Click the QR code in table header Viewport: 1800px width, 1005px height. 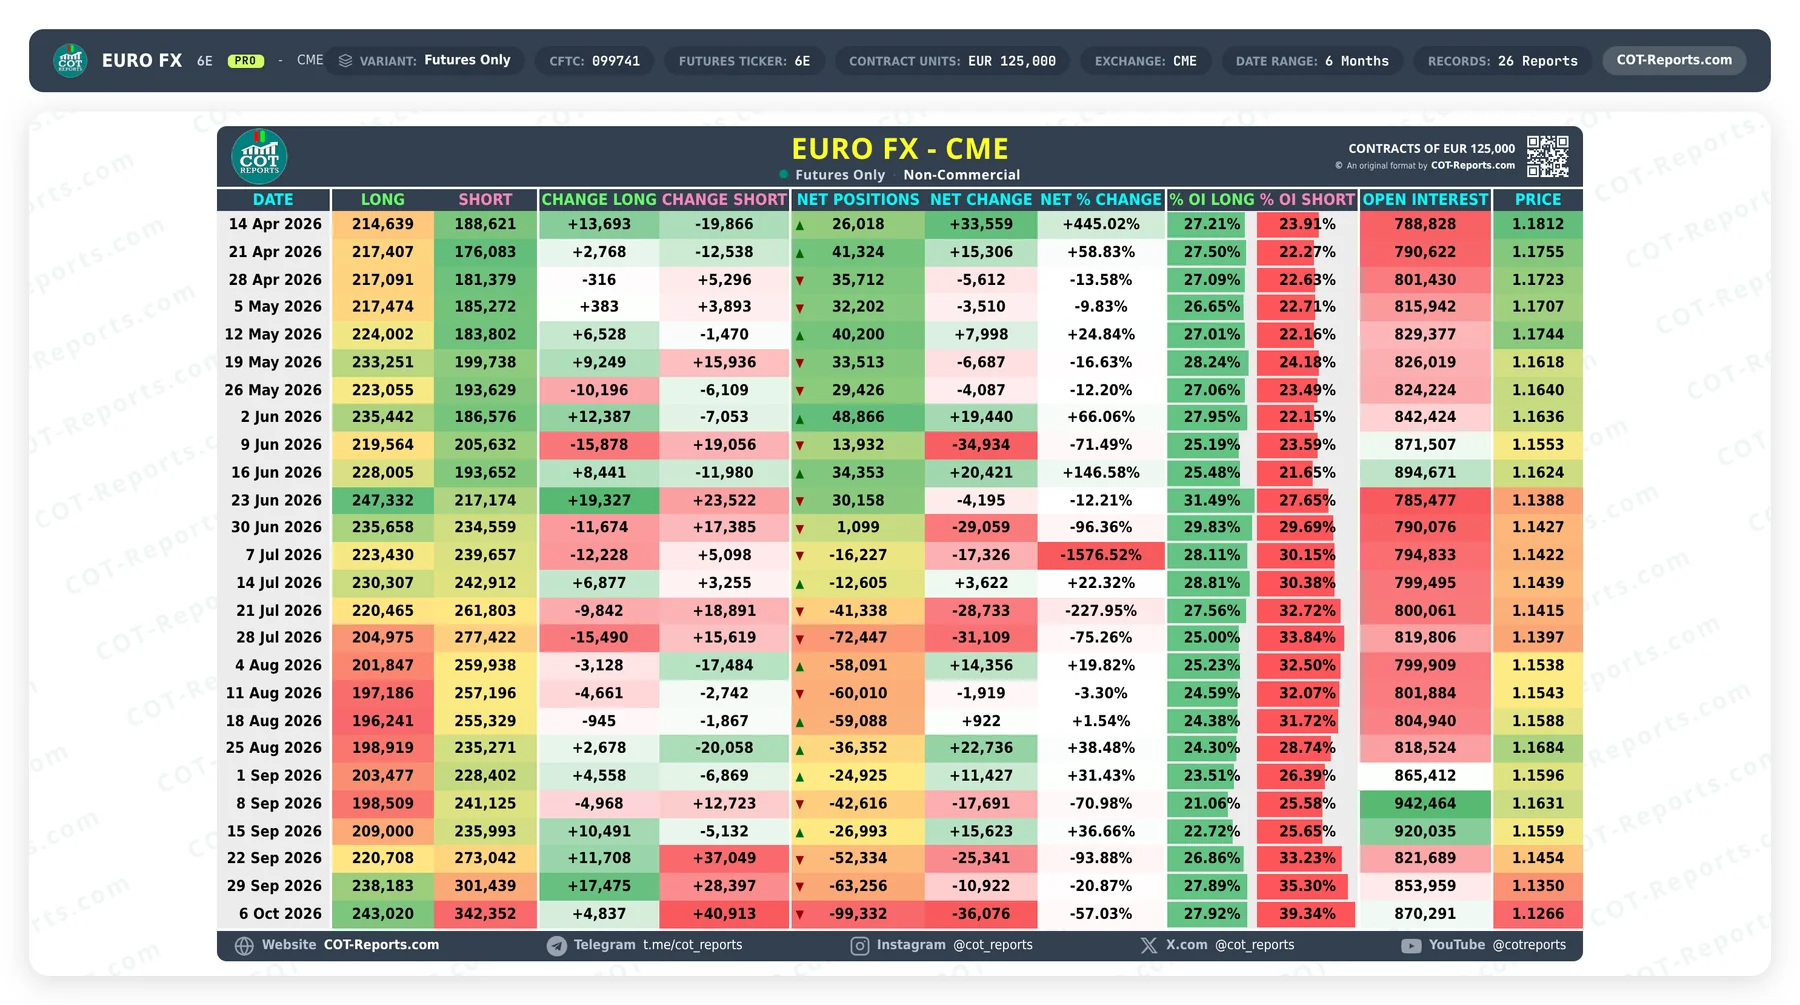click(x=1547, y=156)
